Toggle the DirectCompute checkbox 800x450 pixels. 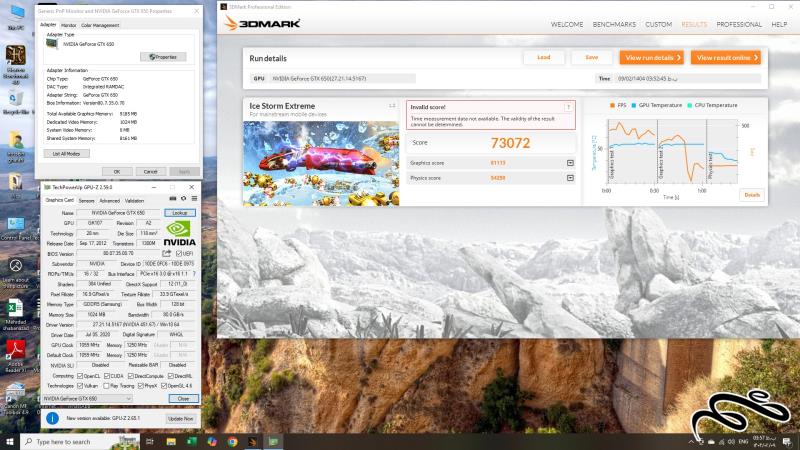(x=131, y=376)
